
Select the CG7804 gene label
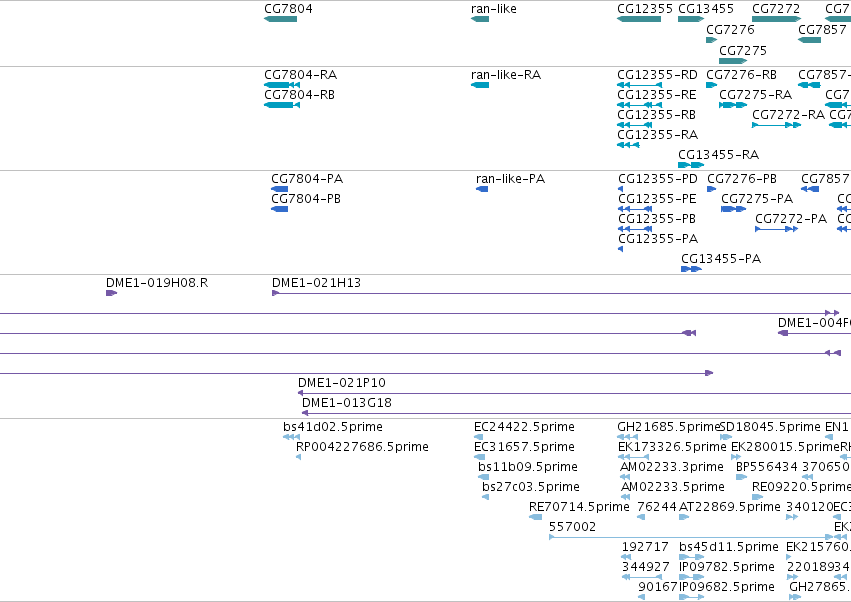288,9
